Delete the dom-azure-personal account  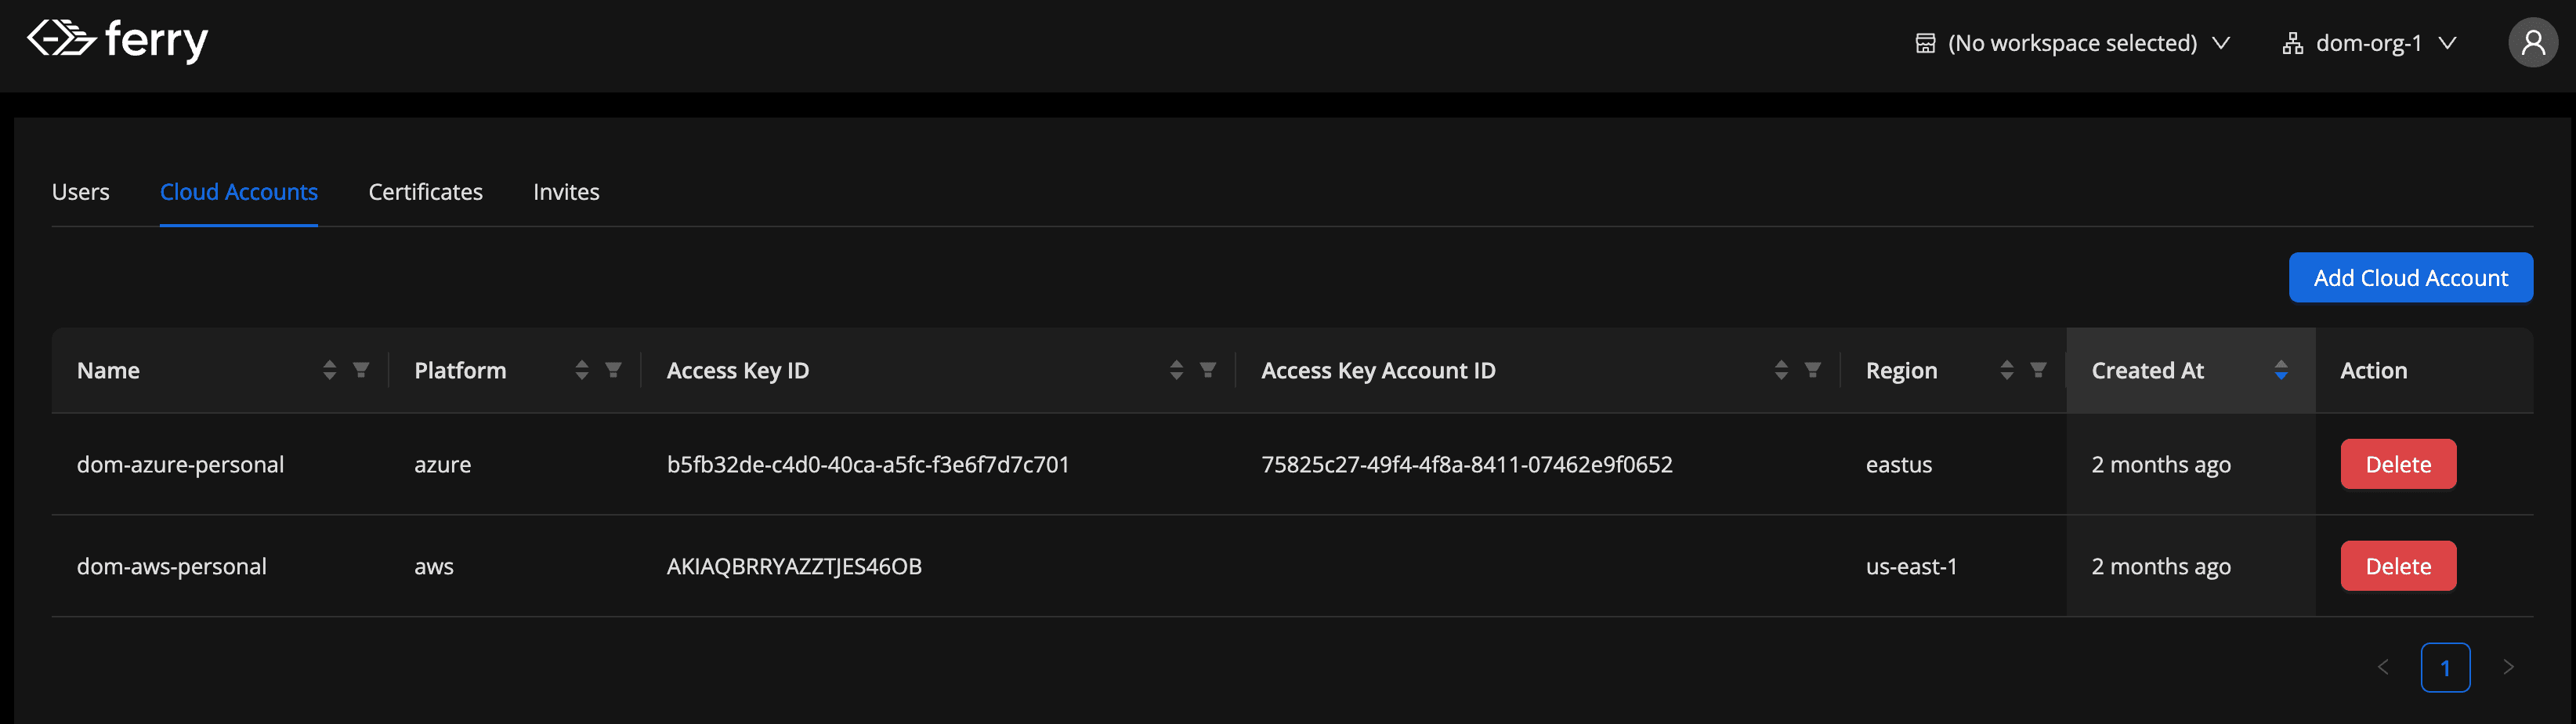2398,464
